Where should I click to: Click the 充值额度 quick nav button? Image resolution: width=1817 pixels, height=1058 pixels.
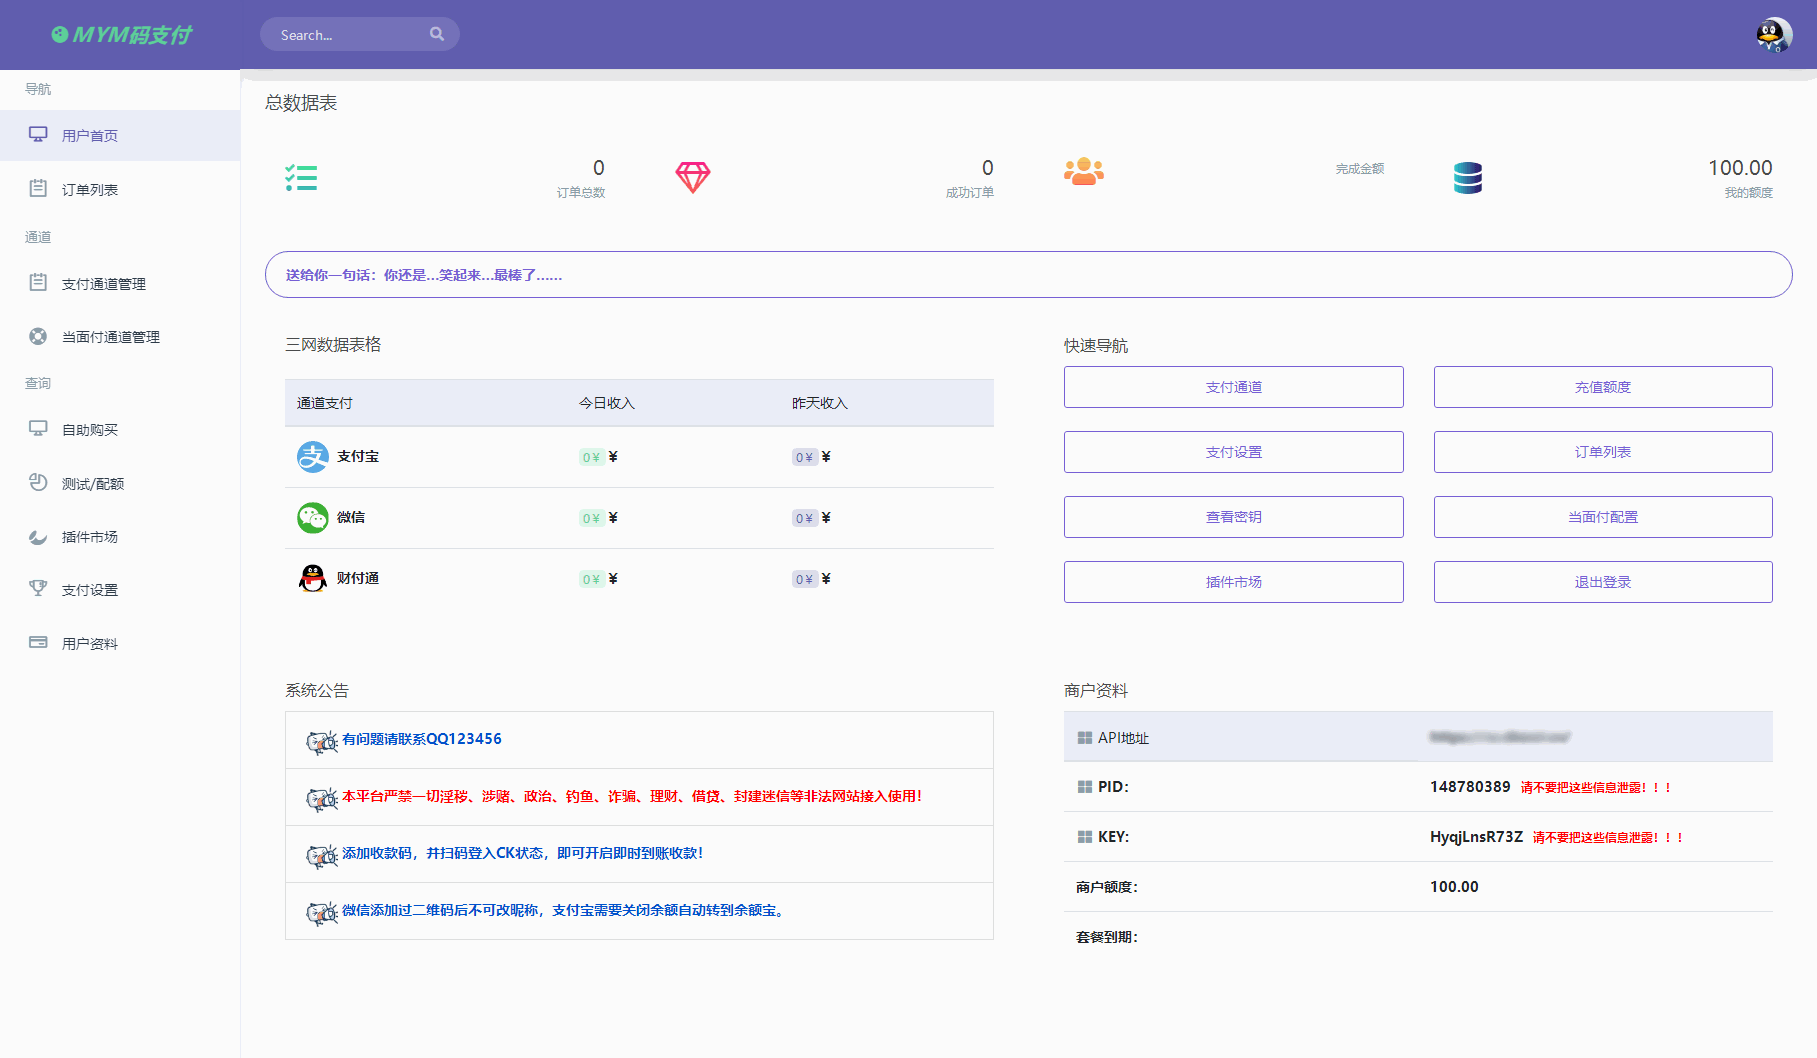1602,387
